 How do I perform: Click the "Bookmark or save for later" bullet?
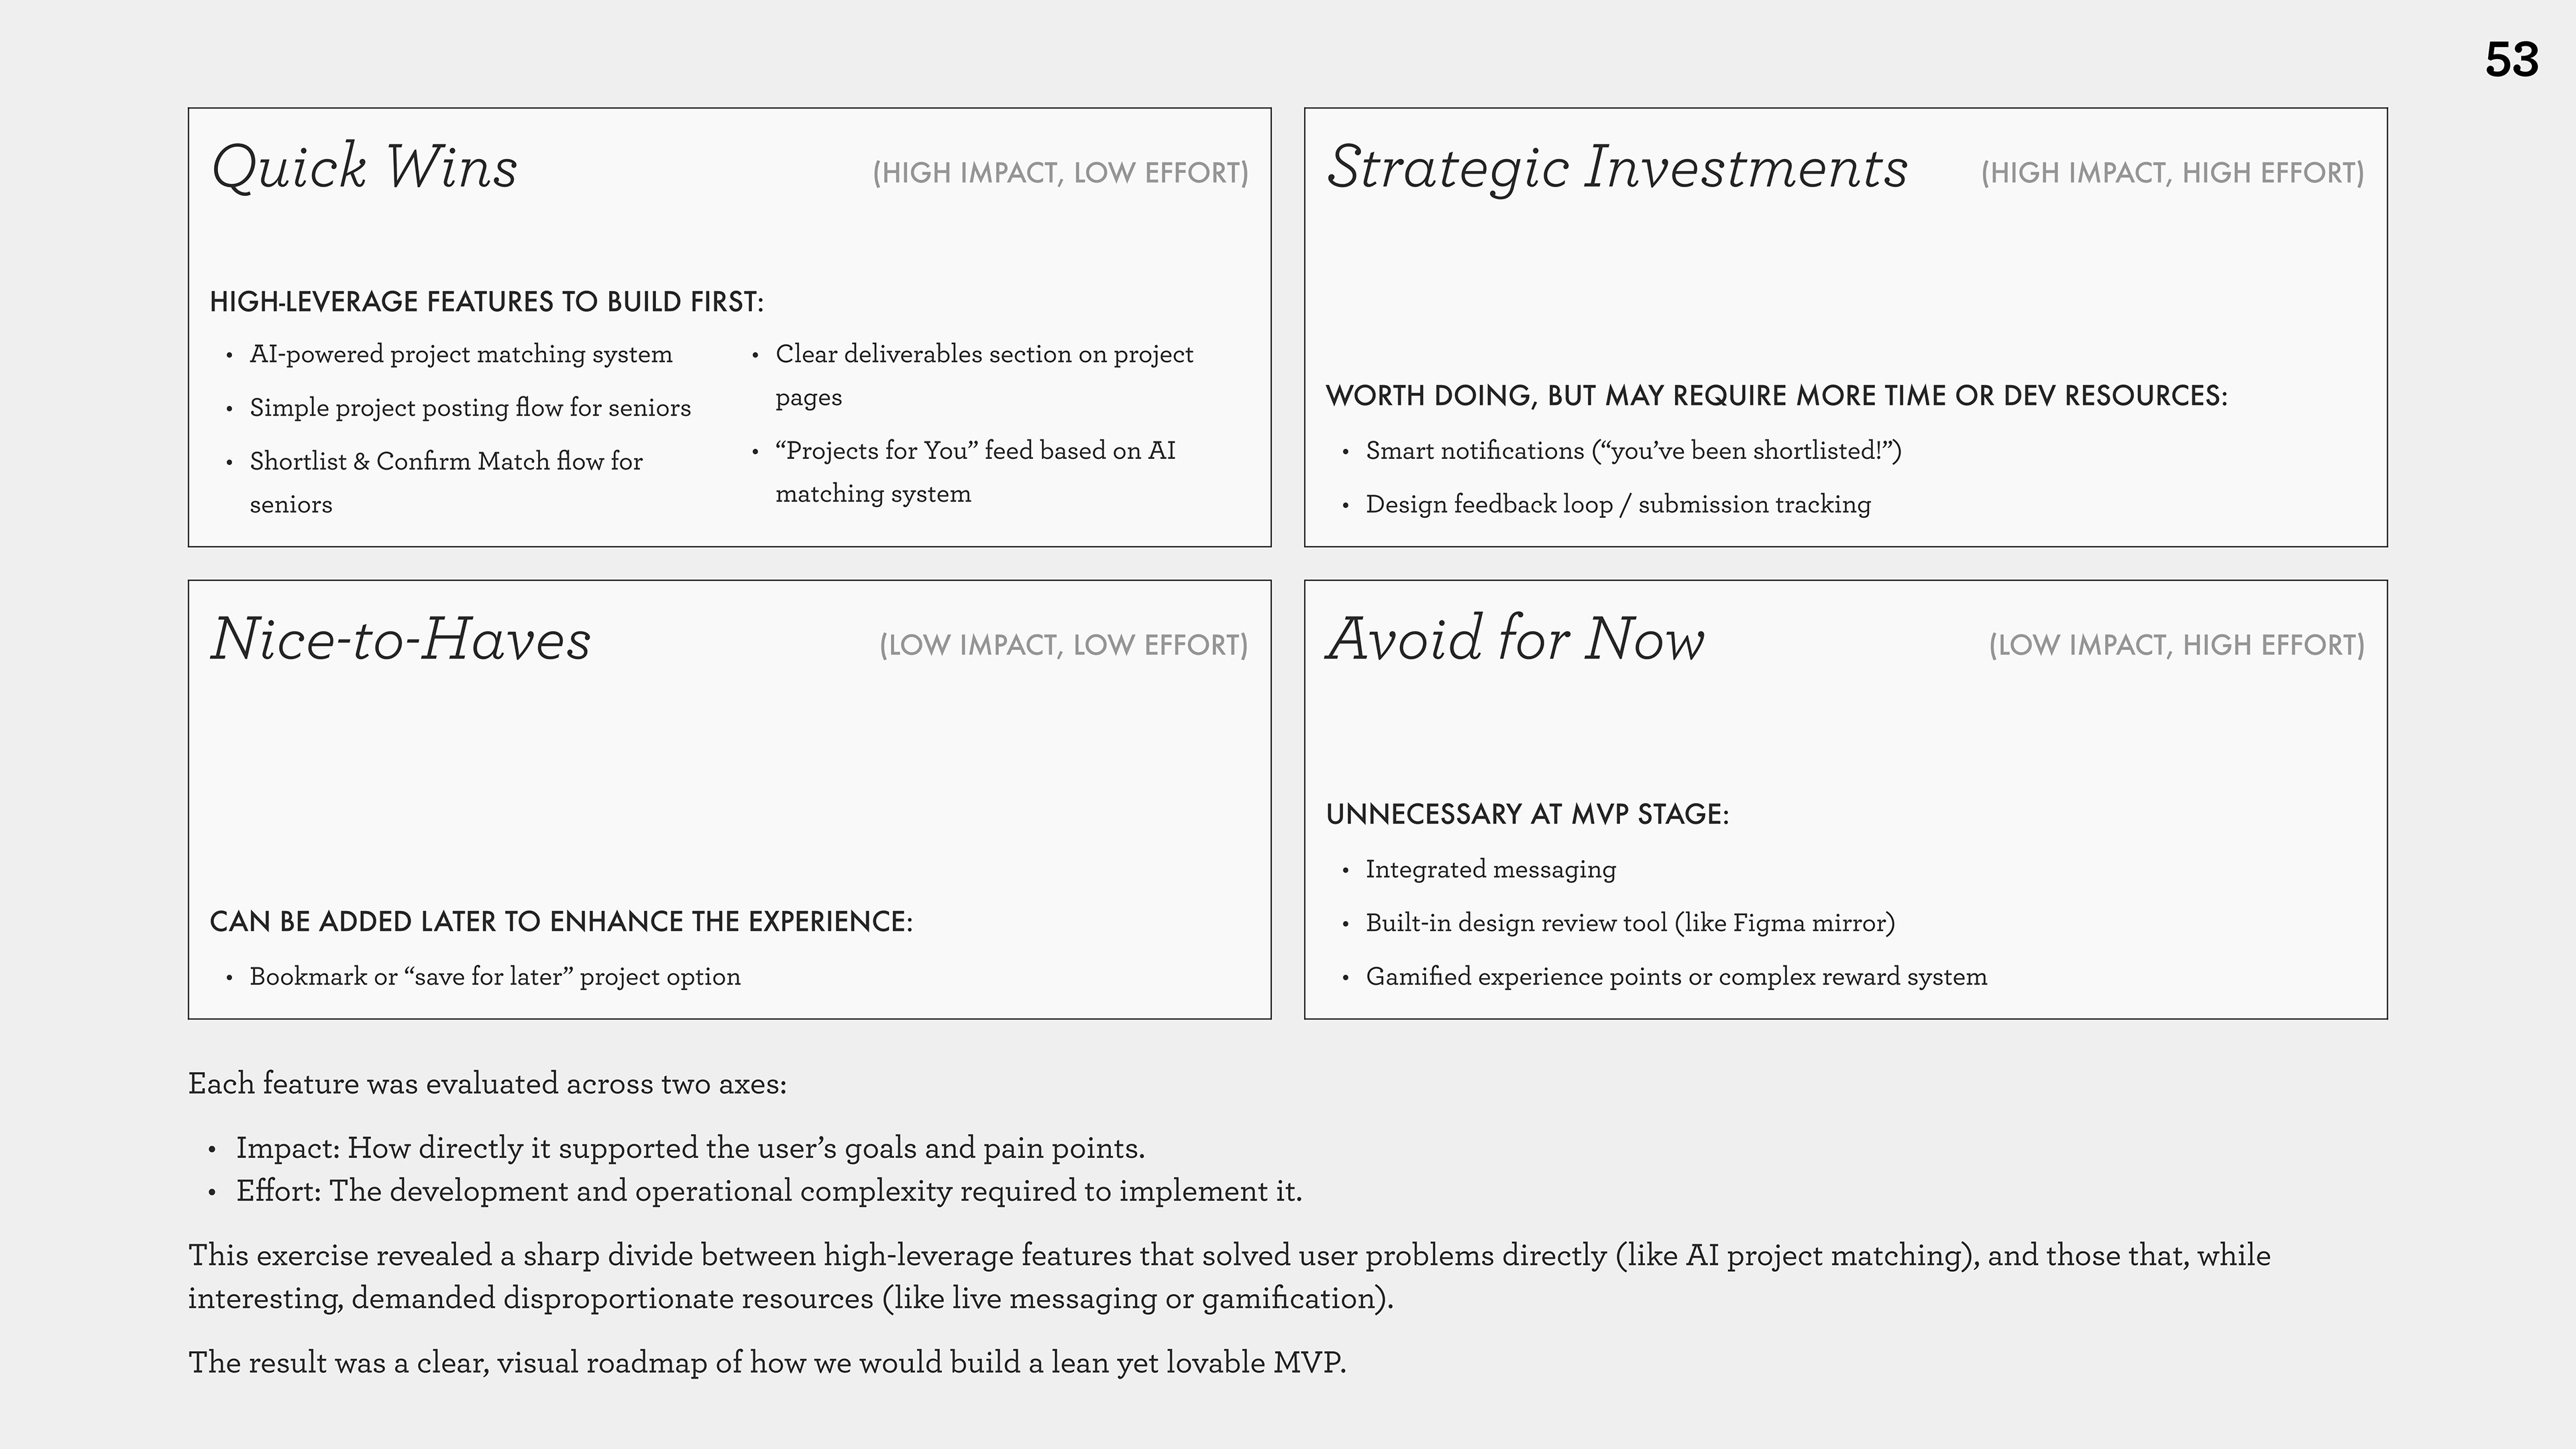point(495,977)
